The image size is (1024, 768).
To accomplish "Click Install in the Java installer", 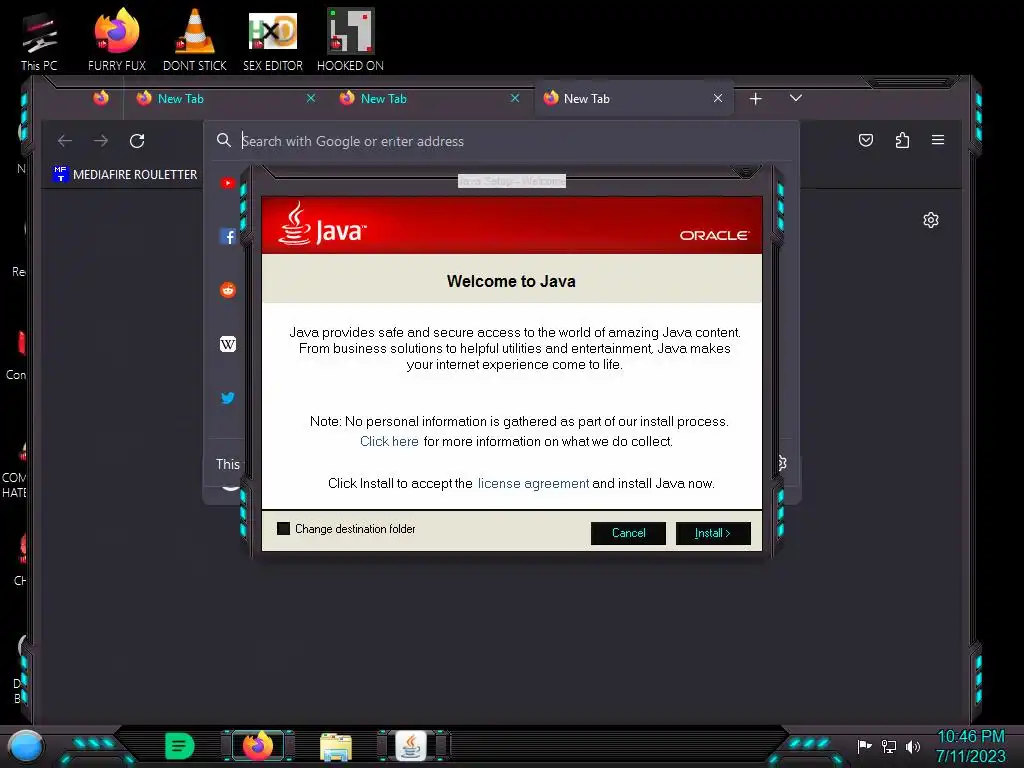I will [713, 533].
